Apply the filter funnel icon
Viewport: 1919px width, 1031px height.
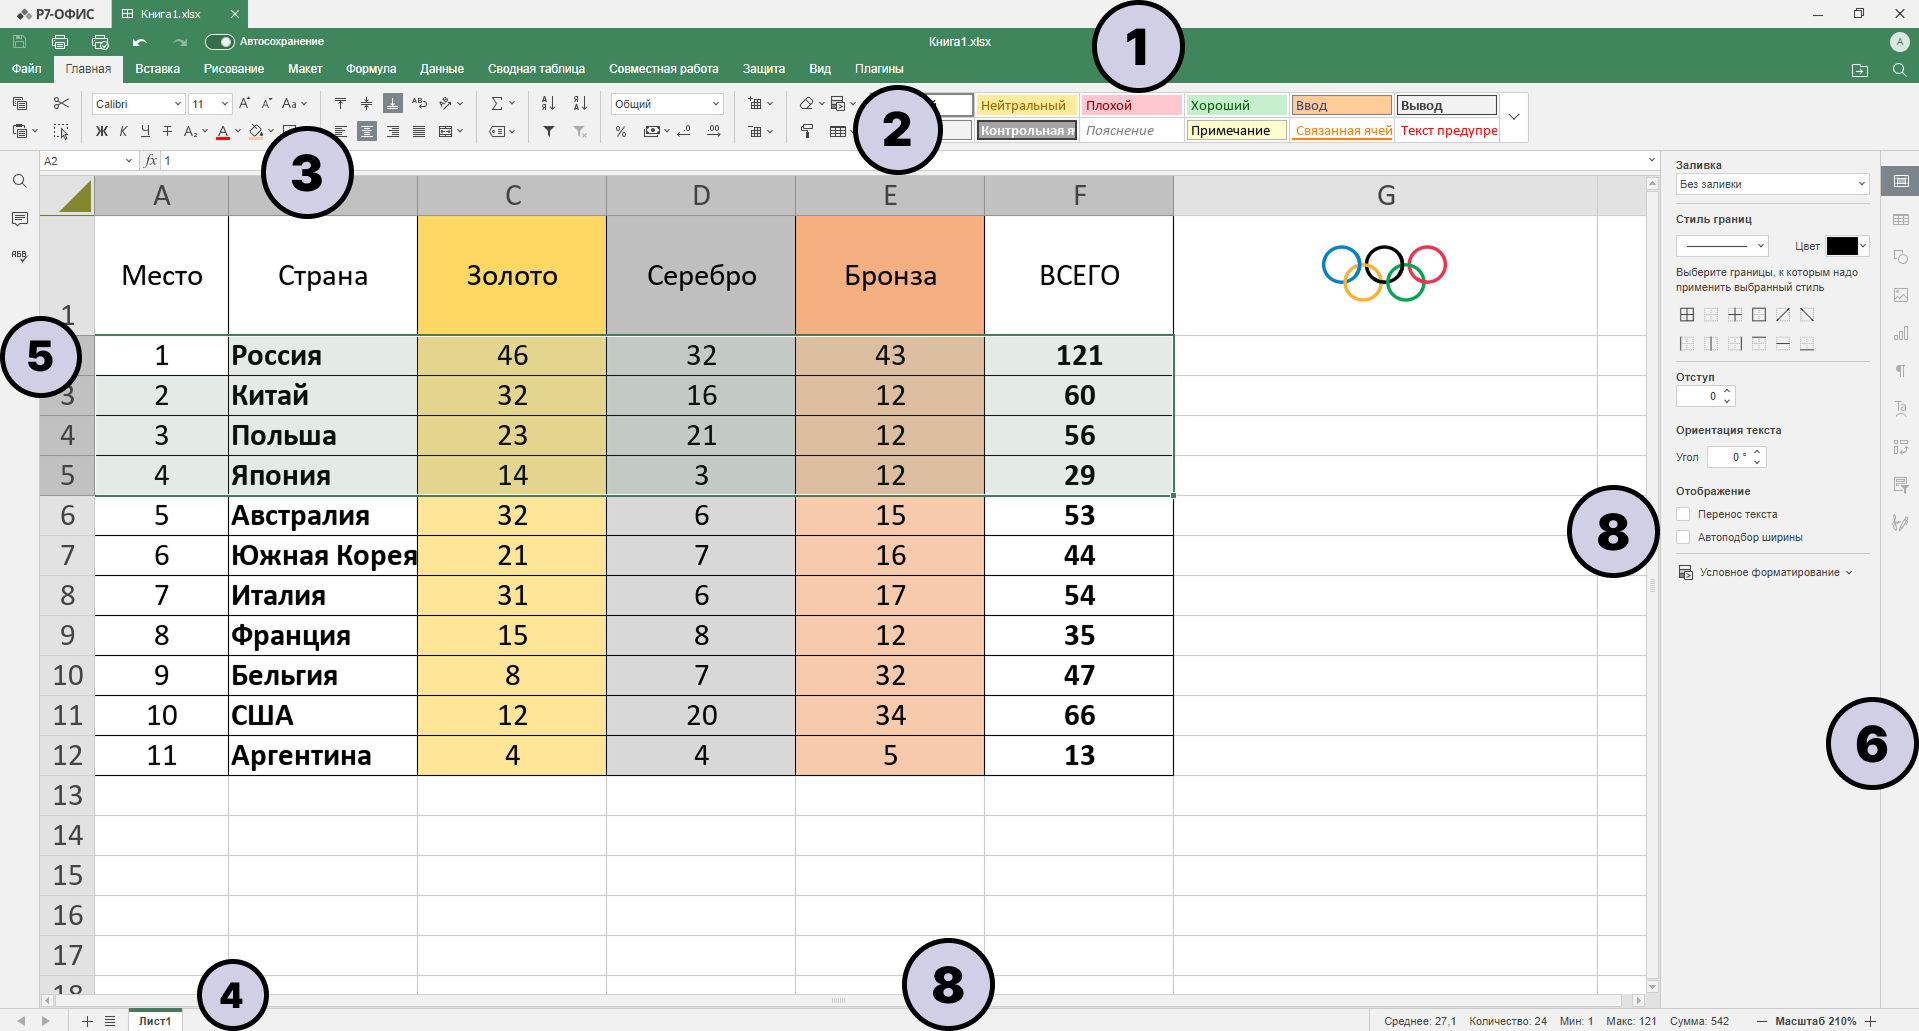549,131
